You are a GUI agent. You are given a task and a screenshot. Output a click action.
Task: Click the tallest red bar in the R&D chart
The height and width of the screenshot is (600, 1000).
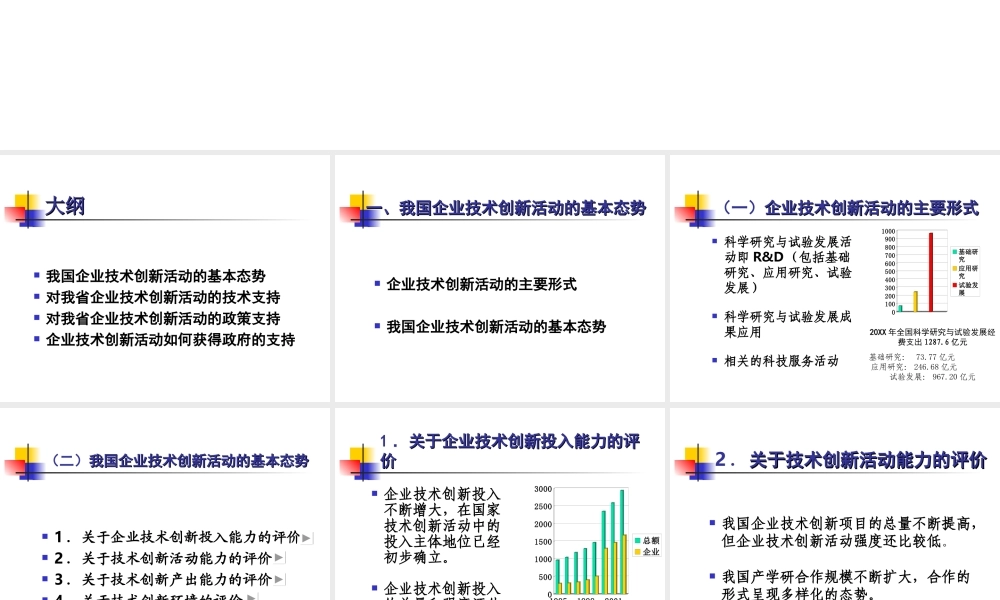931,270
